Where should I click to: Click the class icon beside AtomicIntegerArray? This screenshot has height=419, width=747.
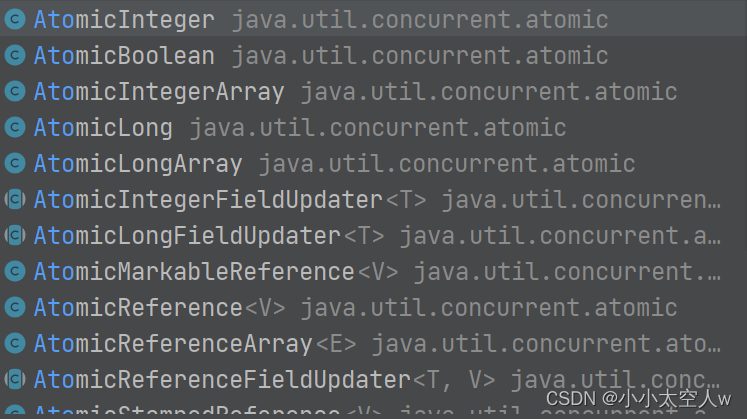pos(15,91)
